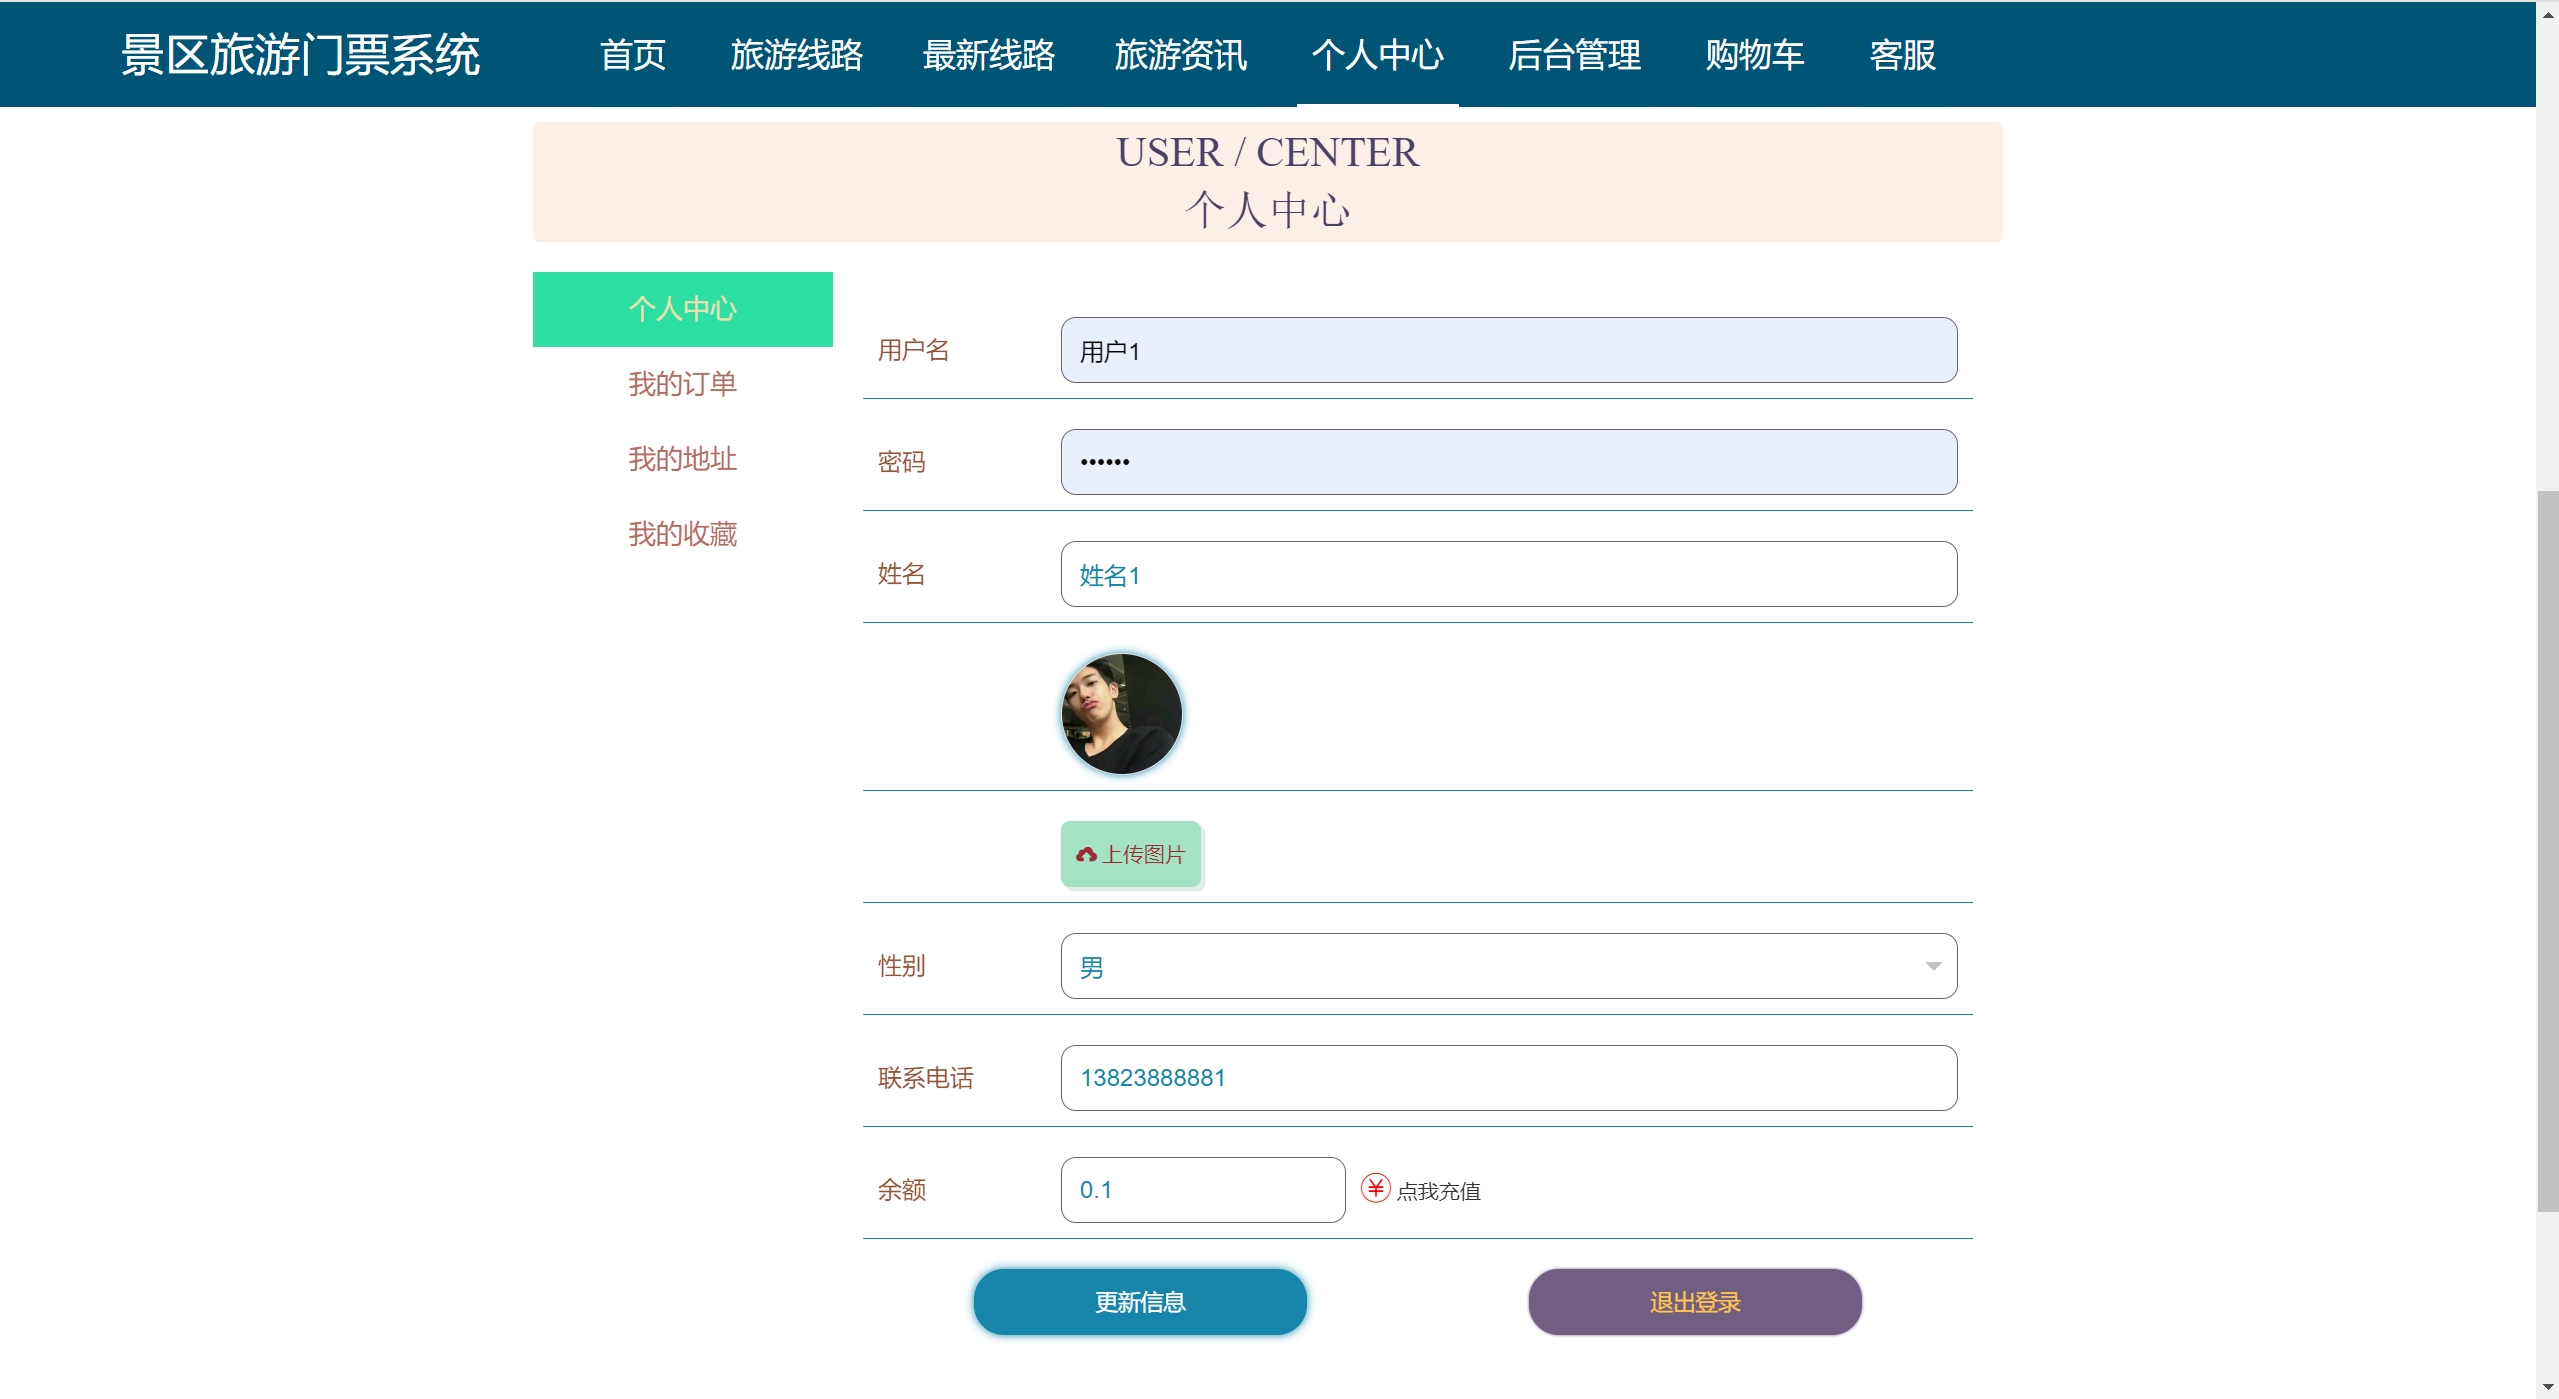Click the 点我充值 recharge link
The height and width of the screenshot is (1399, 2559).
coord(1438,1191)
